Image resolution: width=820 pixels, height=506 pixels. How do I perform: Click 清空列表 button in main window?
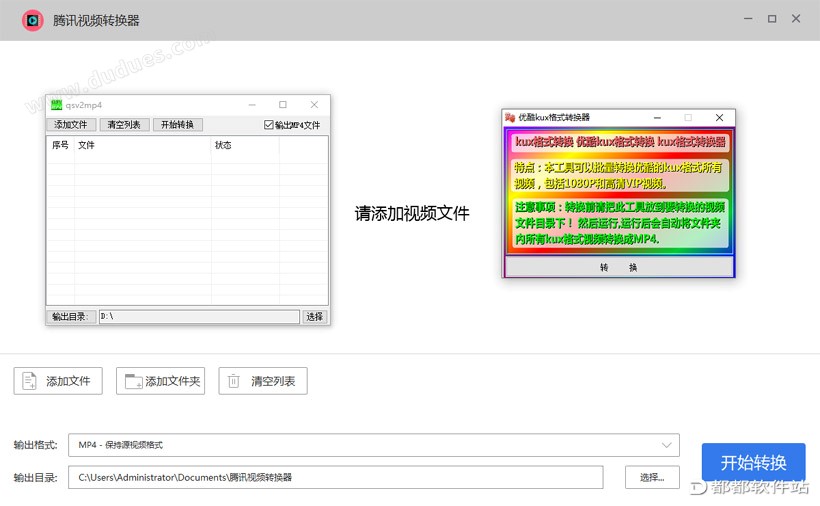263,381
